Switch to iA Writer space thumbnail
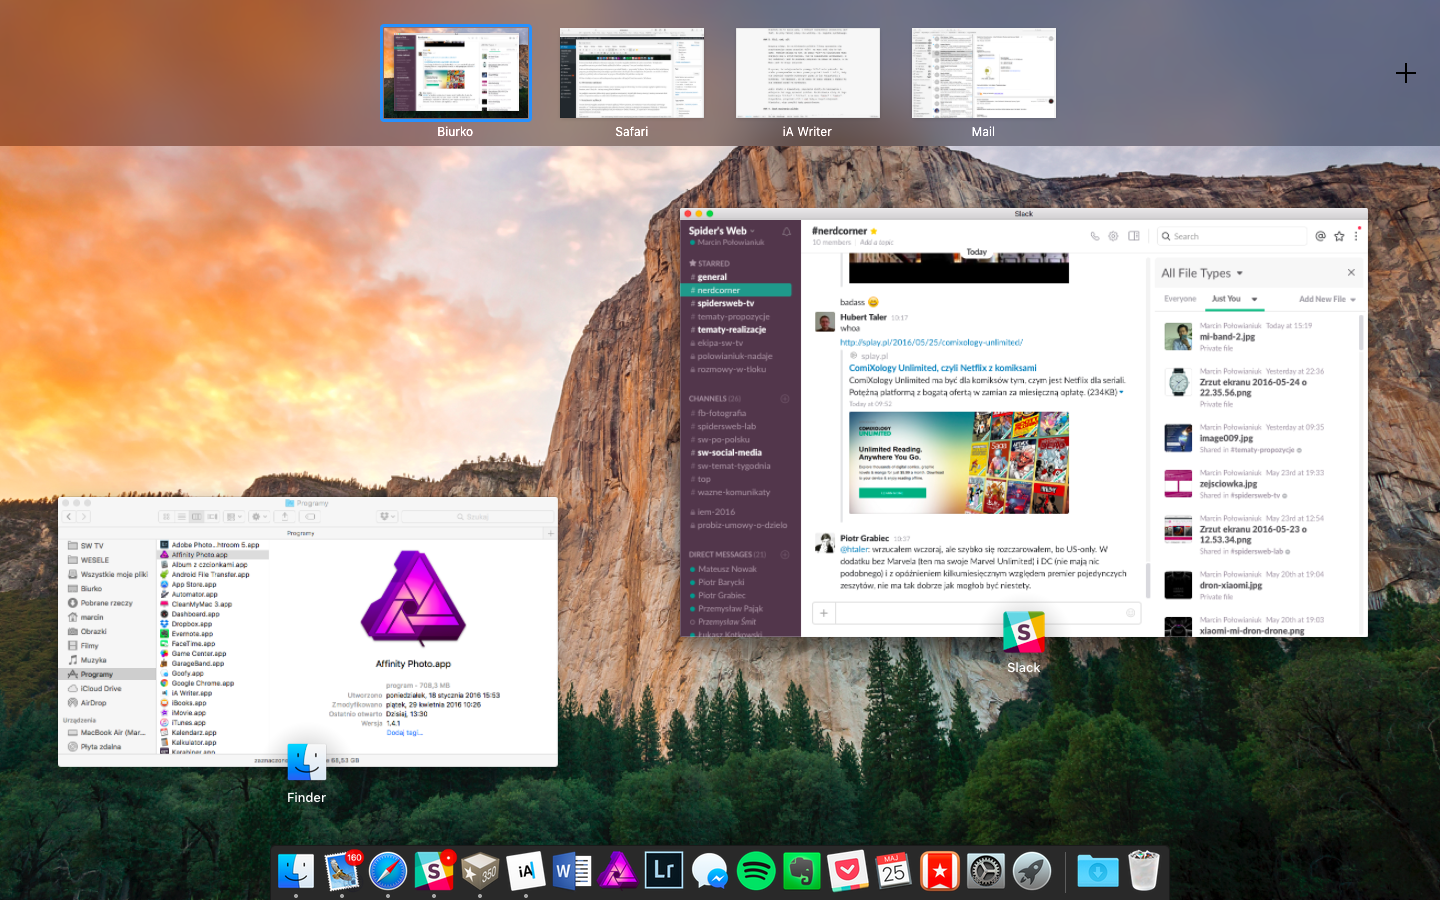Viewport: 1440px width, 900px height. click(x=808, y=73)
